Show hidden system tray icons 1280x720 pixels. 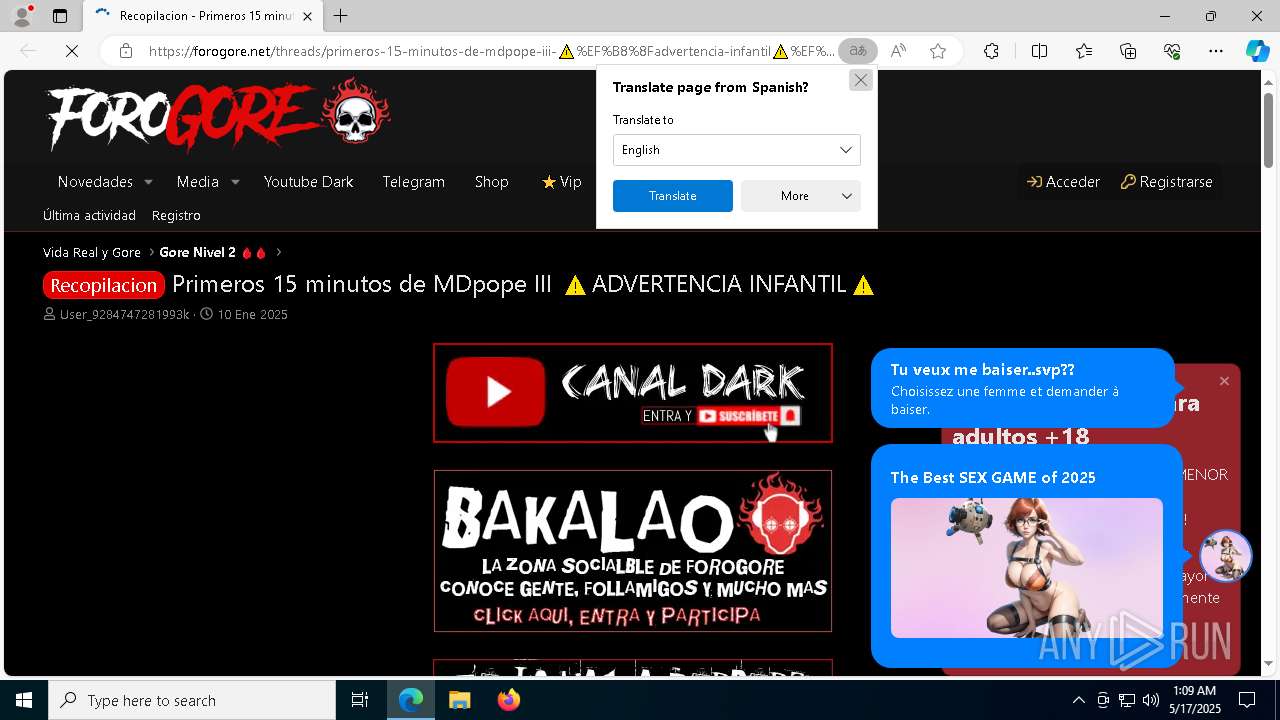1078,700
